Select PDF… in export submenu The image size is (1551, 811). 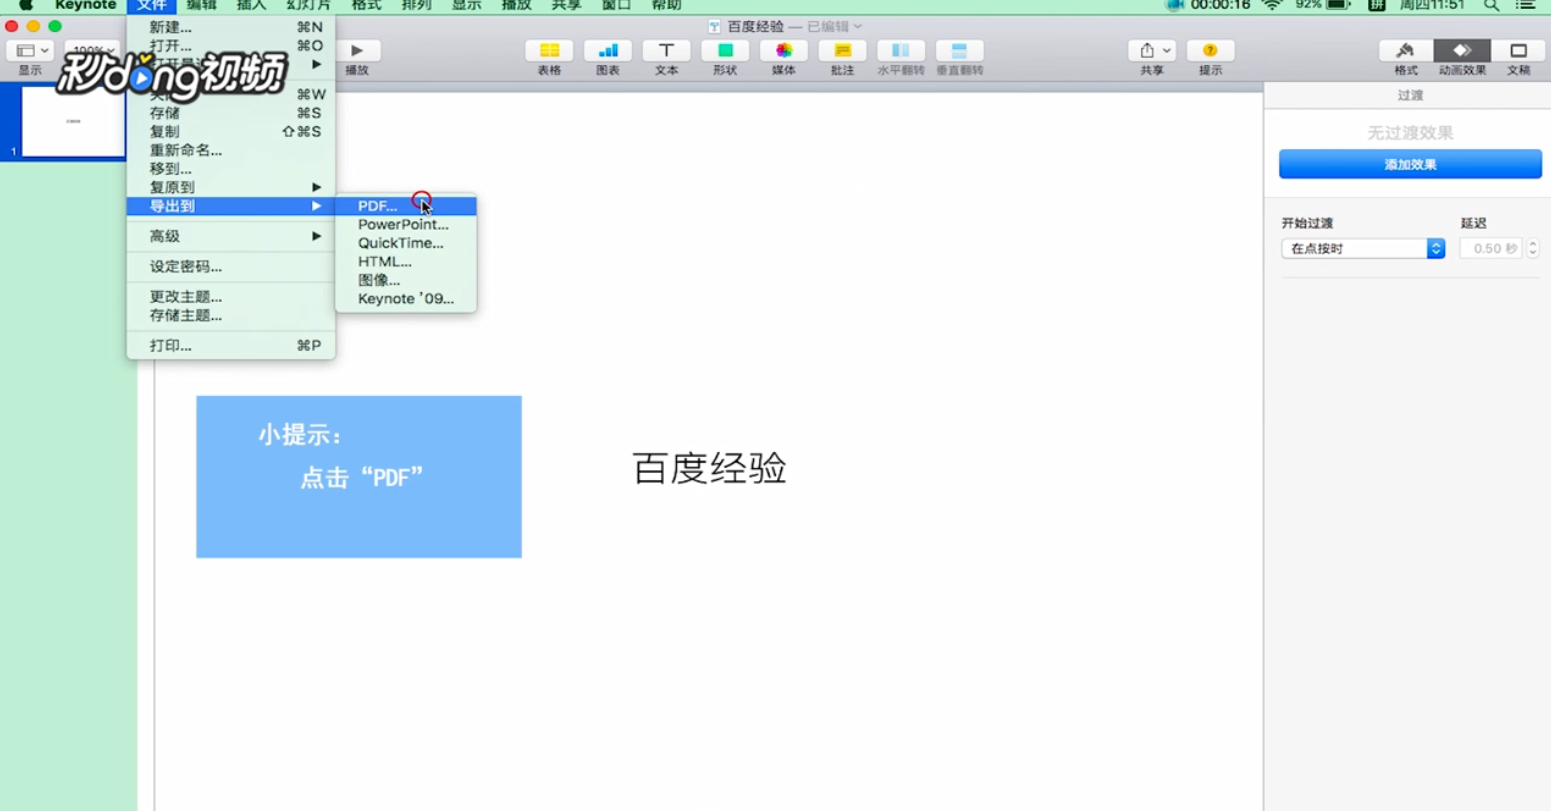pos(406,206)
